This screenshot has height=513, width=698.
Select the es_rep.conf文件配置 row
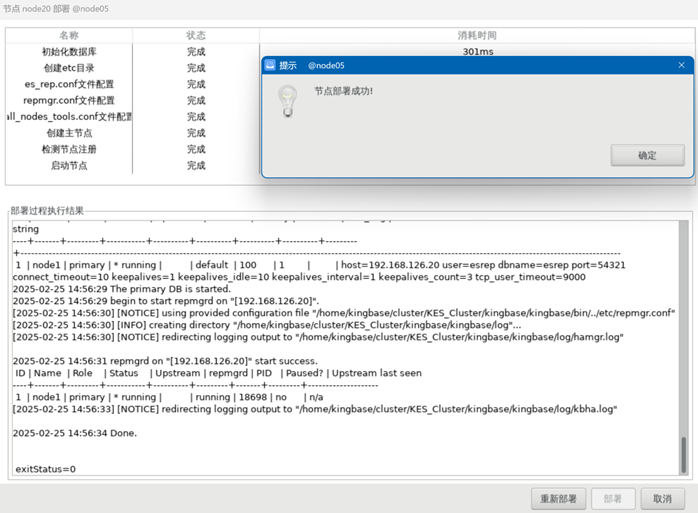[68, 84]
